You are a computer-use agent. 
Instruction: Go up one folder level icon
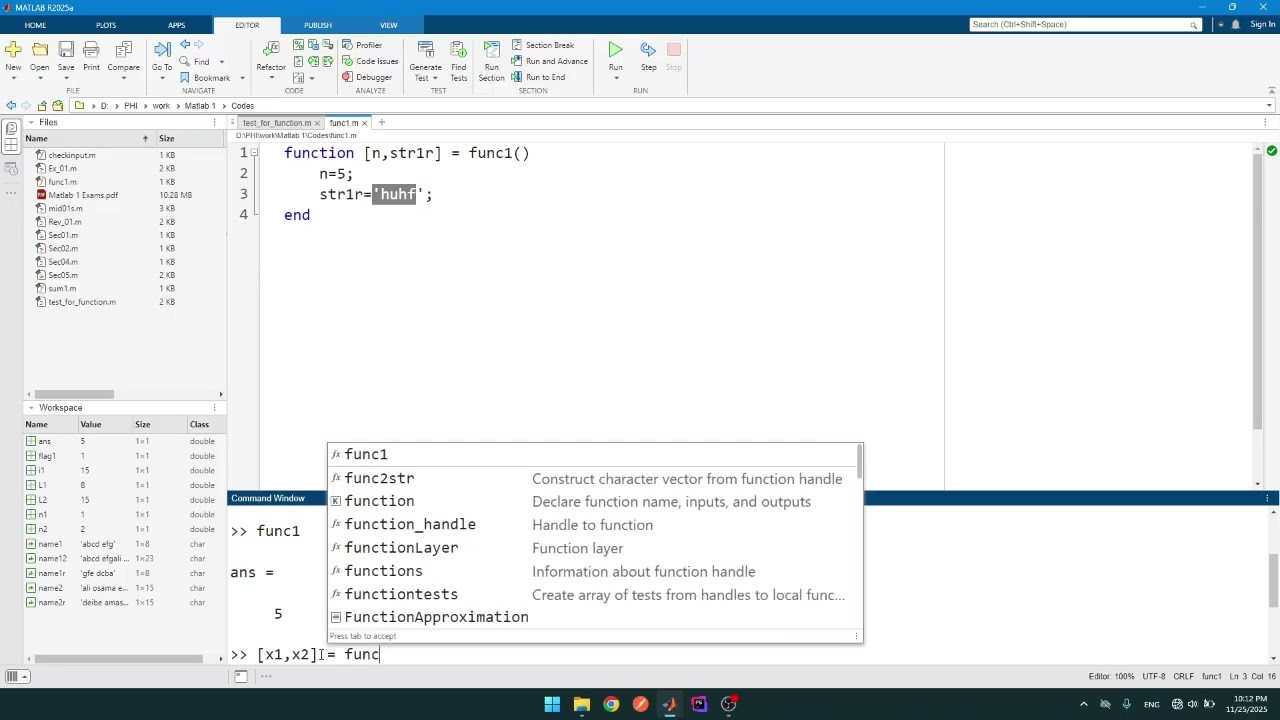tap(42, 106)
